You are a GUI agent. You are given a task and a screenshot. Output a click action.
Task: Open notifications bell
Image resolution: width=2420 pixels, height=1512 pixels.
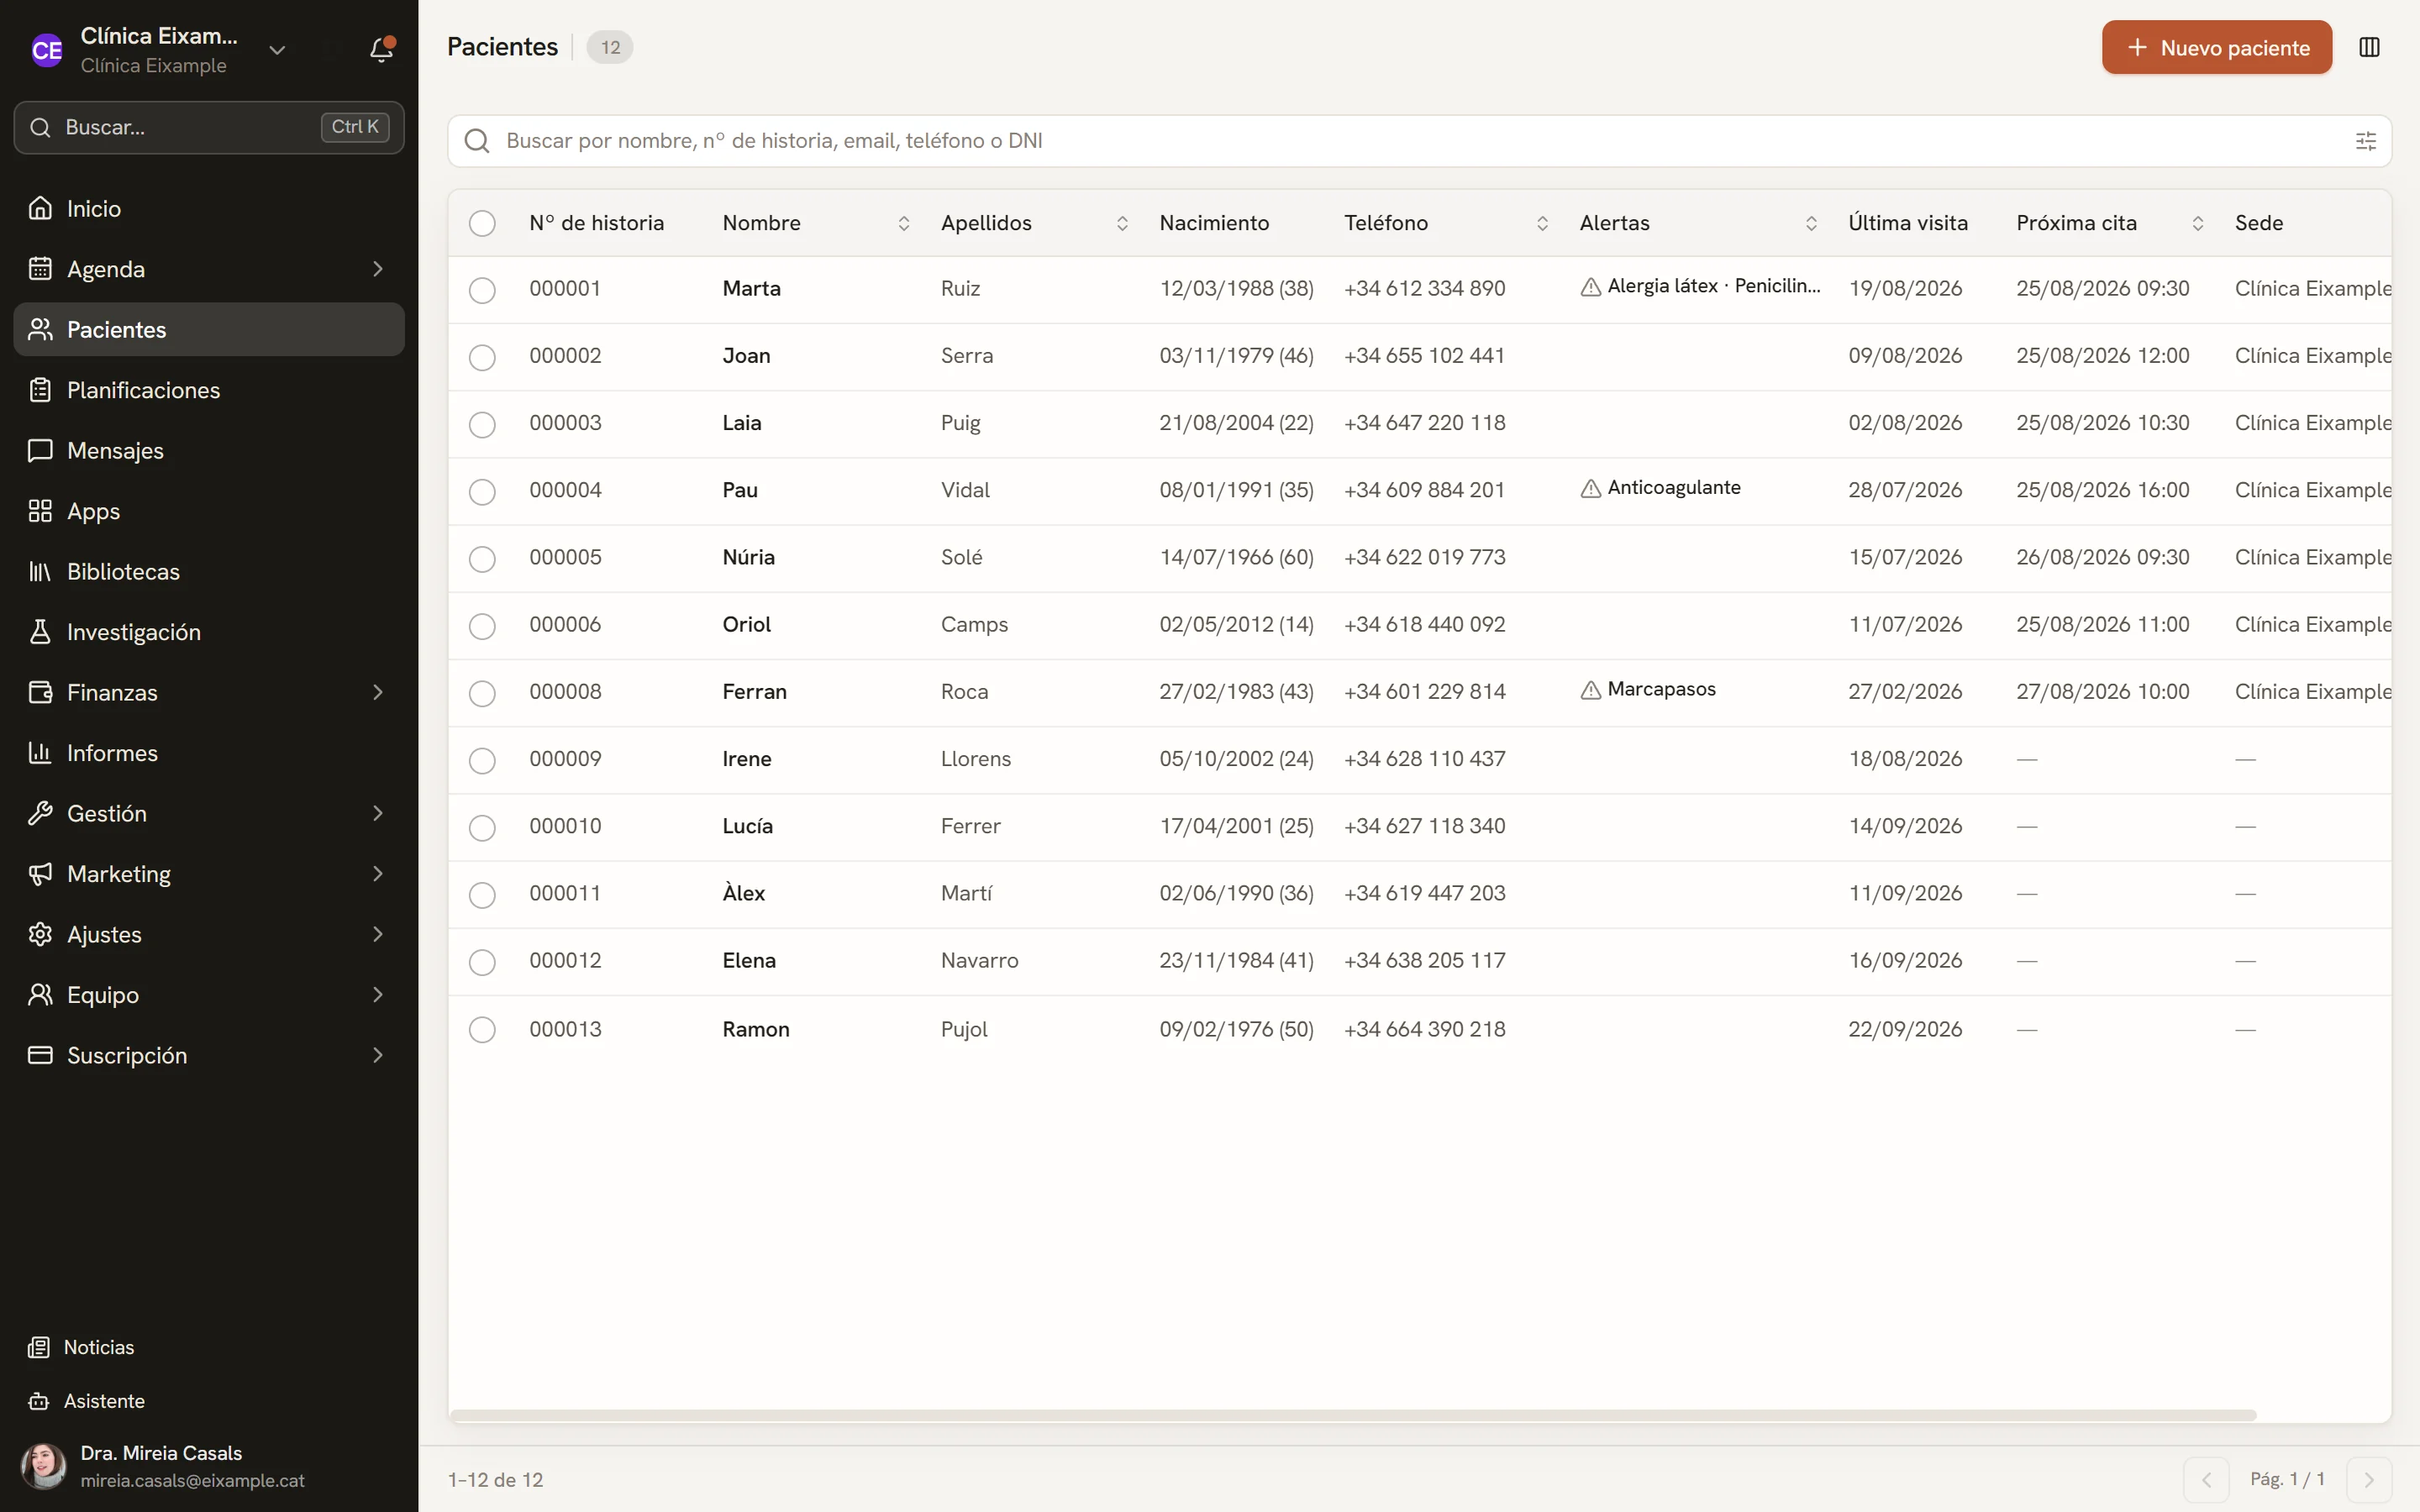pyautogui.click(x=381, y=49)
